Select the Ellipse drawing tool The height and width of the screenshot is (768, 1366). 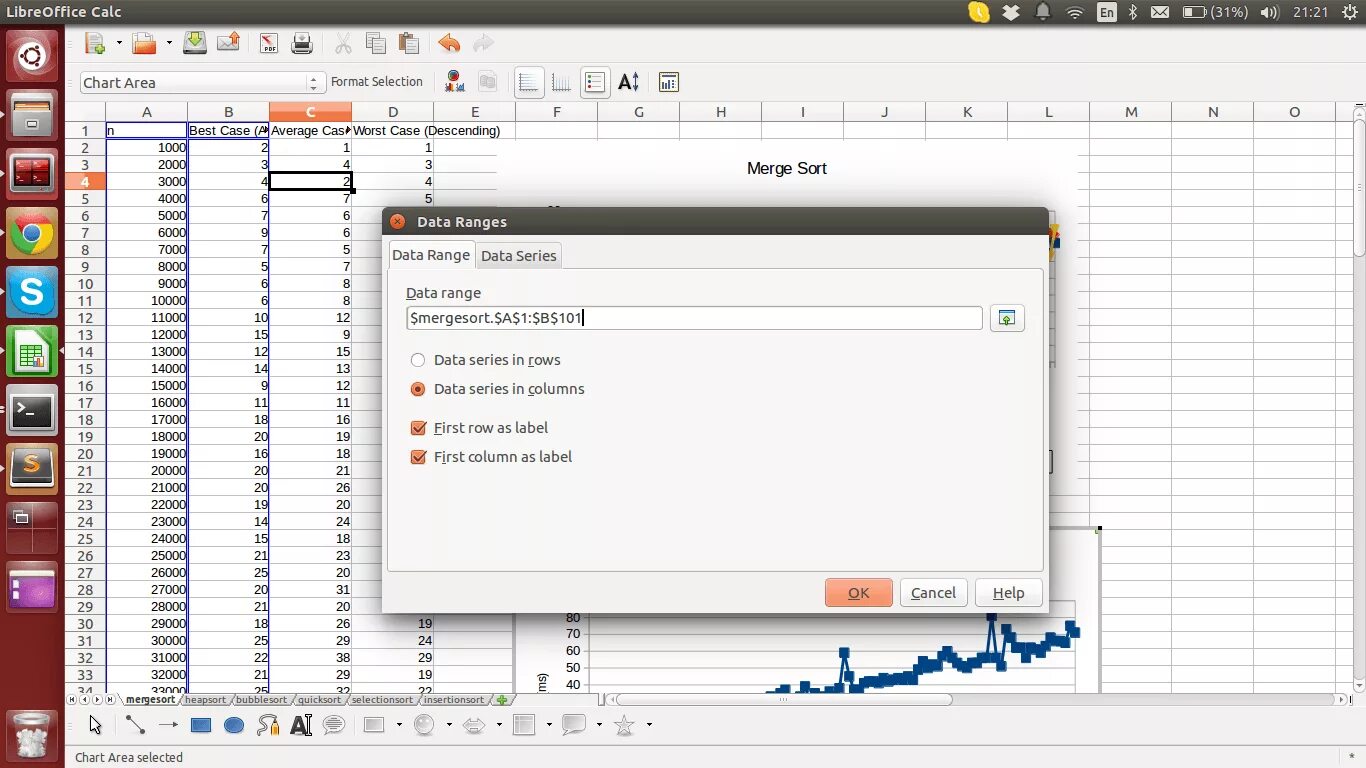pos(234,725)
